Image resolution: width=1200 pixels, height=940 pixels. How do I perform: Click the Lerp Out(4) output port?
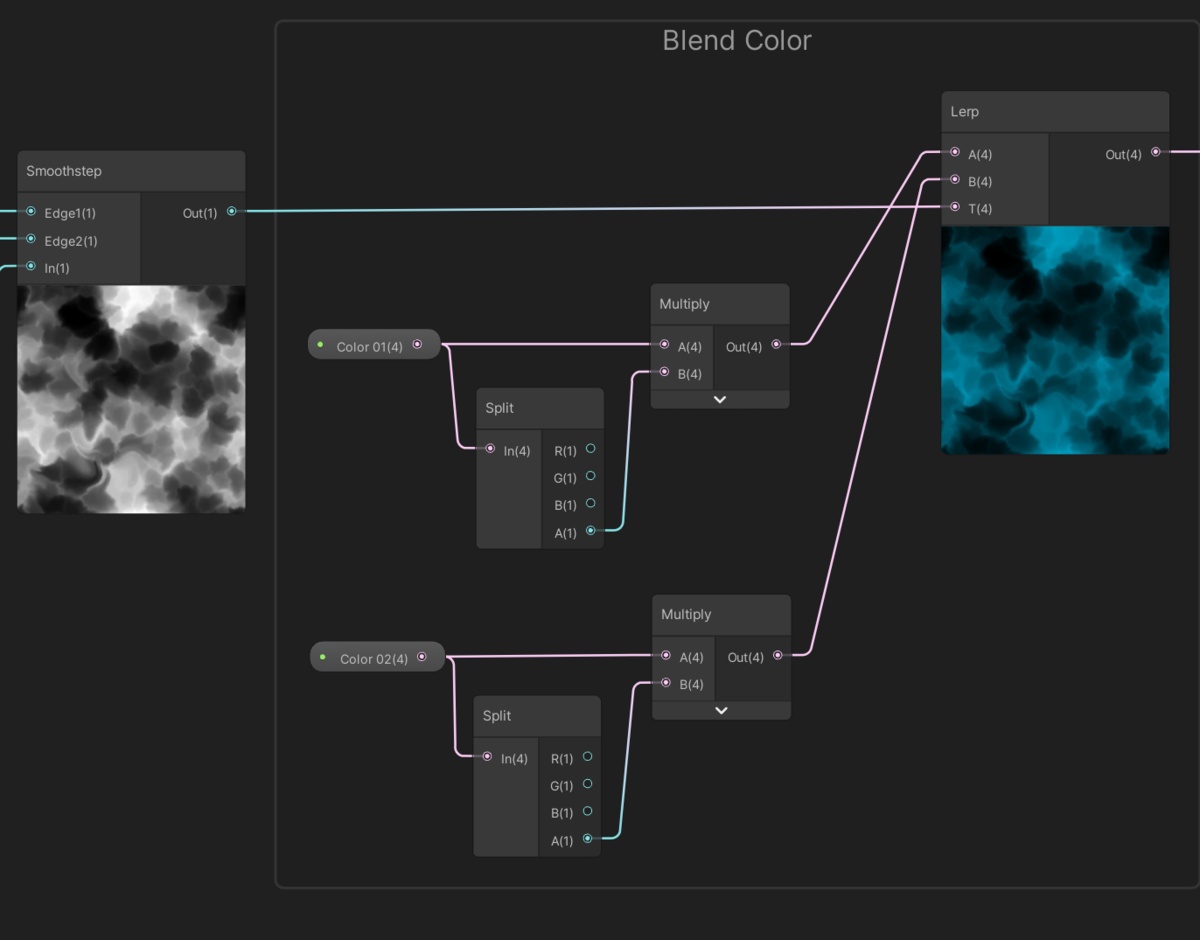point(1156,153)
